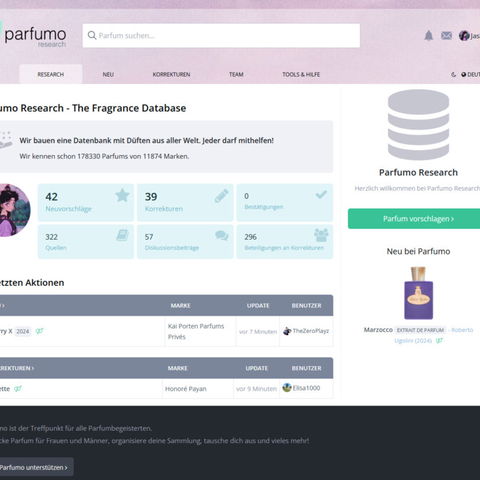Click the MARKE header in corrections table

(x=177, y=368)
